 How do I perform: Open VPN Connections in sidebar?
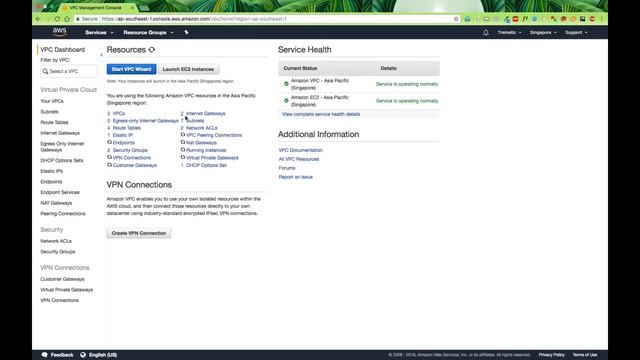(59, 300)
